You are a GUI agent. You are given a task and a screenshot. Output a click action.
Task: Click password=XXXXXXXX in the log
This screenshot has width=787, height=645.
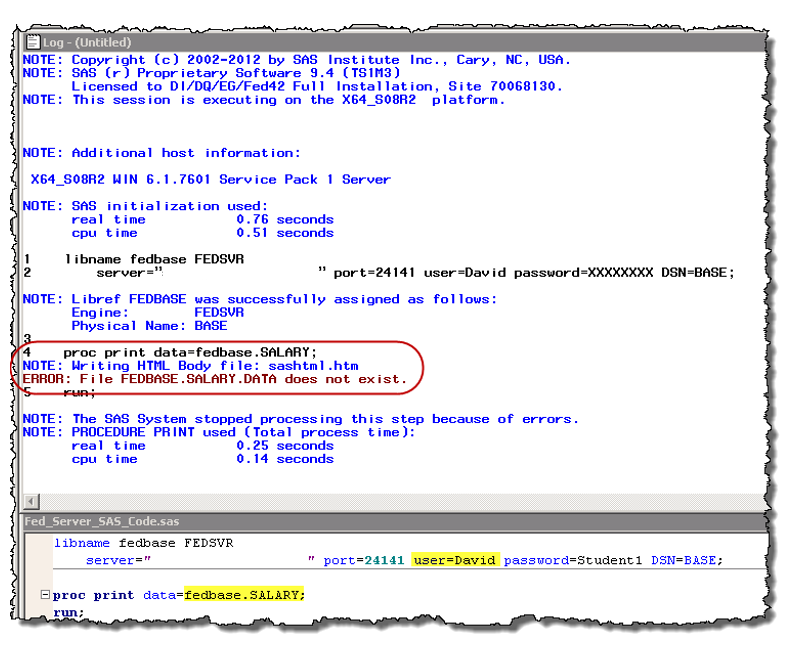pos(583,273)
